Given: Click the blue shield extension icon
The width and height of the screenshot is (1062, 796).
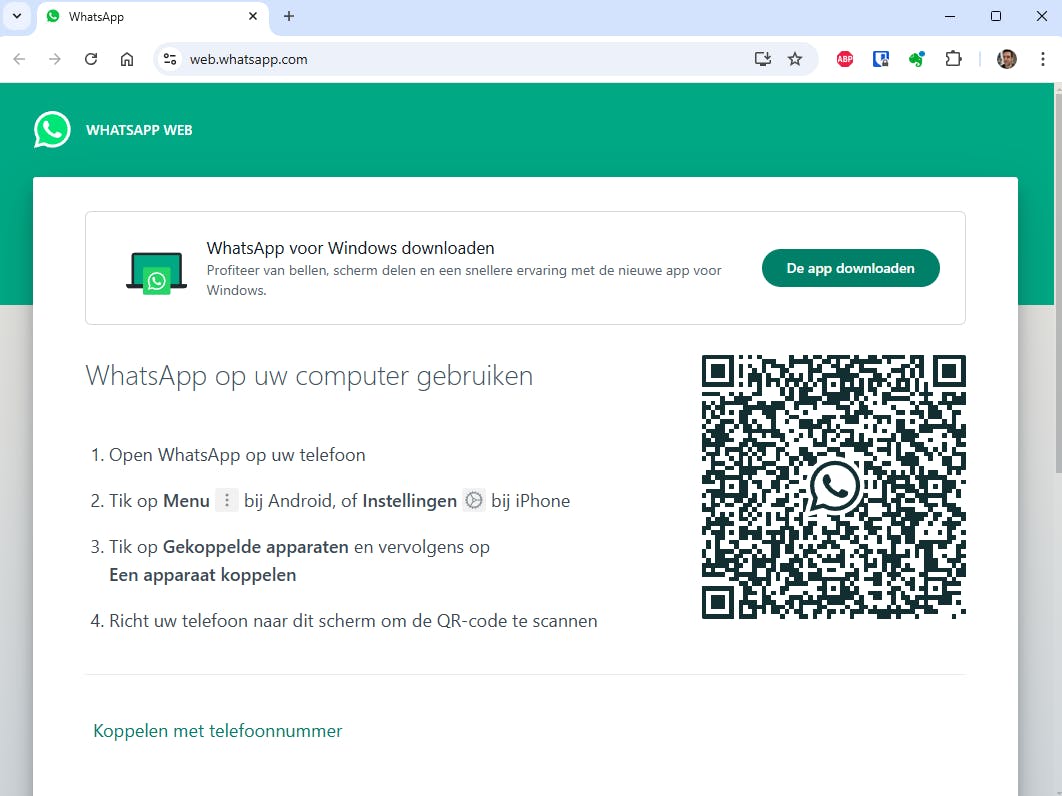Looking at the screenshot, I should (880, 60).
